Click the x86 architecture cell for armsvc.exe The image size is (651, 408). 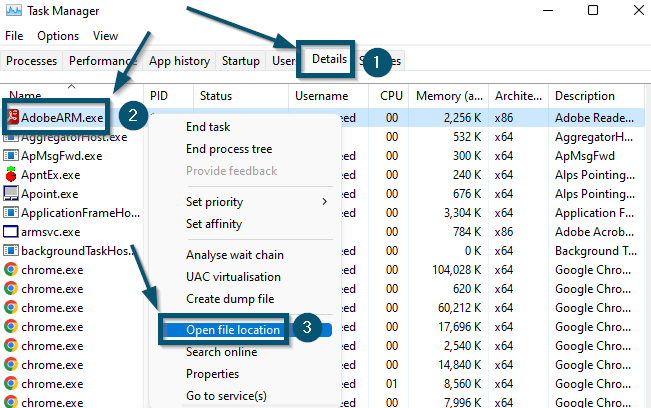(x=504, y=232)
